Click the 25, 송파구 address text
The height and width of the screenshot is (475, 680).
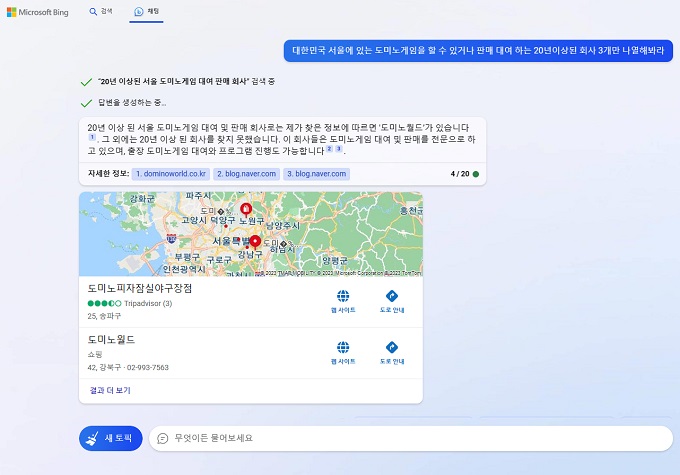coord(104,316)
